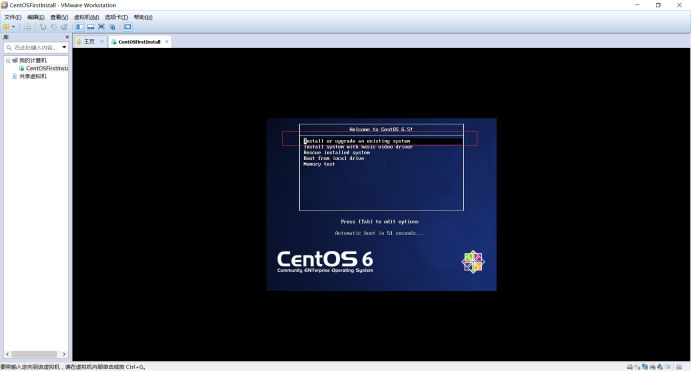Viewport: 692px width, 371px height.
Task: Open the 文件(F) menu
Action: (x=12, y=17)
